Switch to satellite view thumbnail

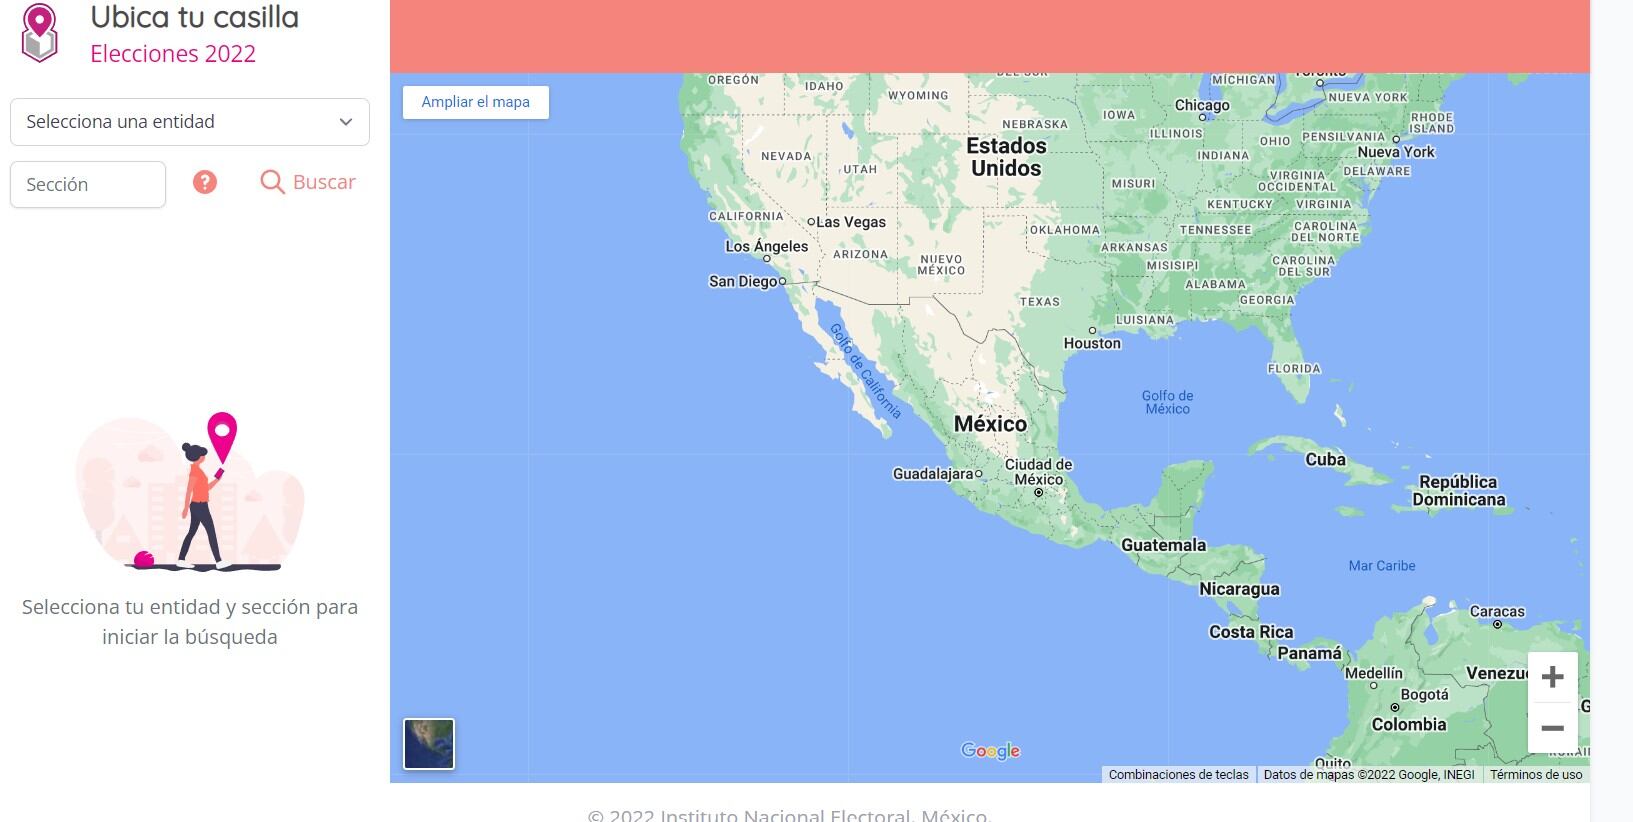[429, 744]
